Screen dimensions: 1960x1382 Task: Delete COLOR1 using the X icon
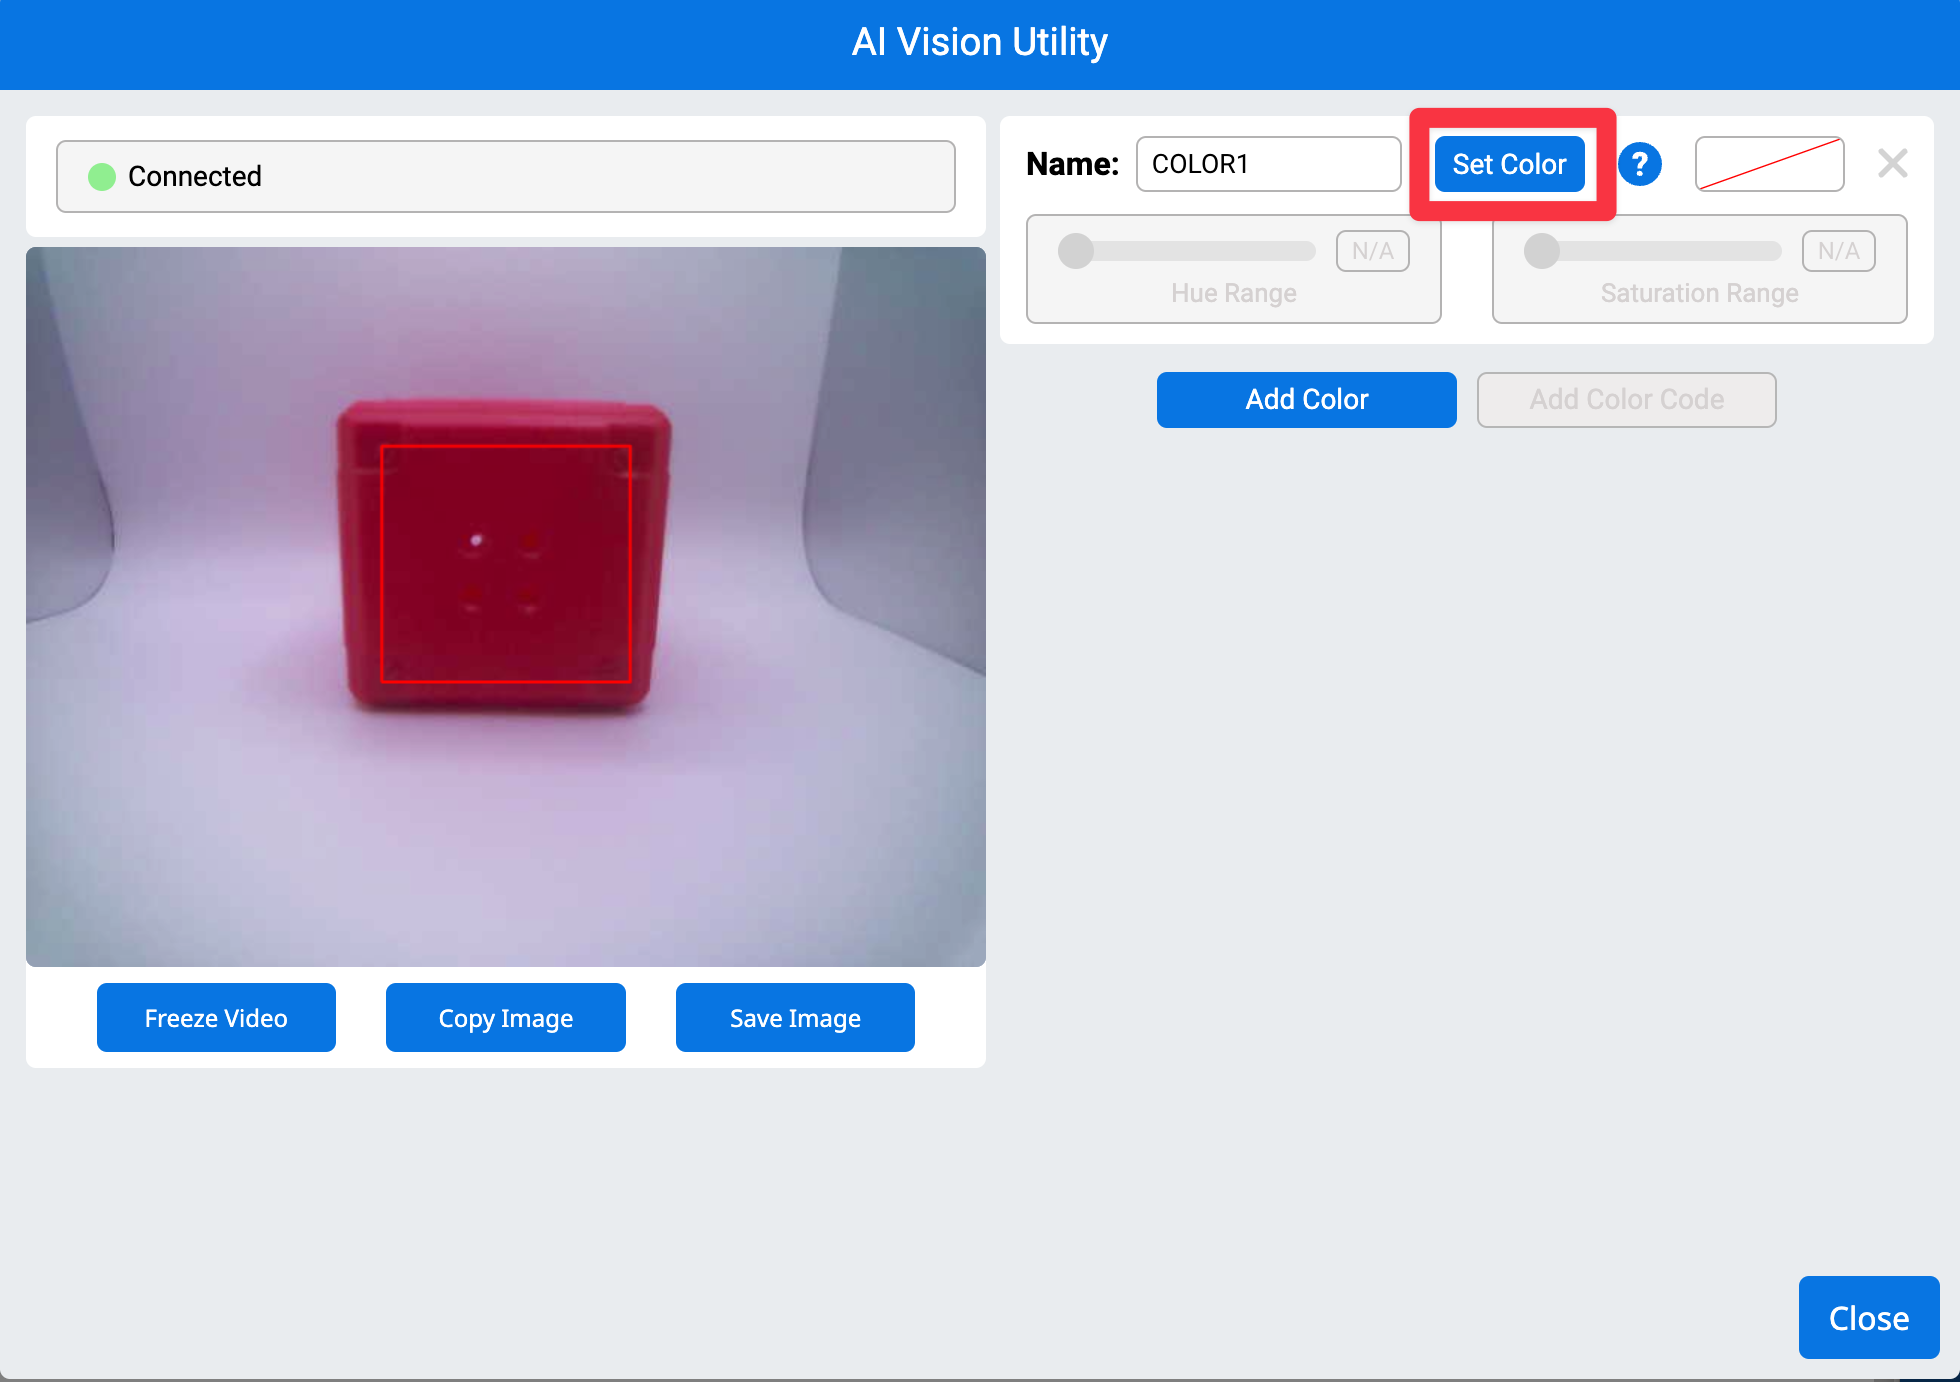[1893, 163]
